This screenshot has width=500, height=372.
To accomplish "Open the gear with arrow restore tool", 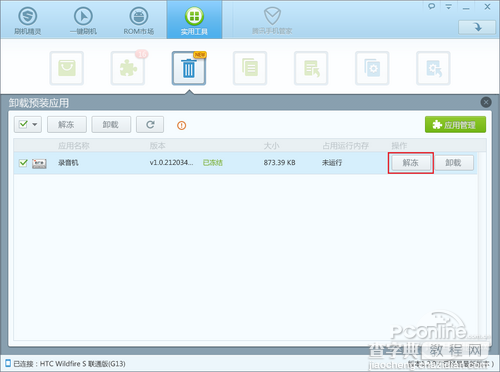I will (433, 68).
